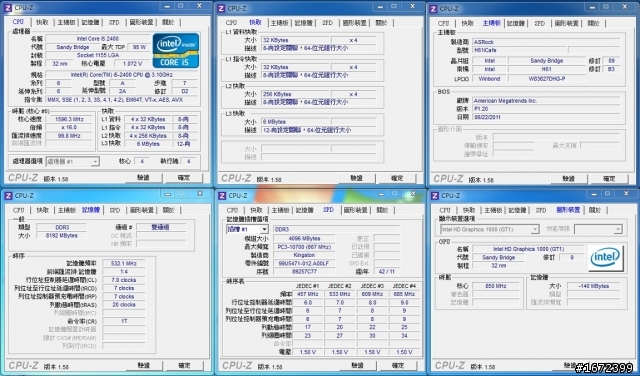
Task: Click the 'ASRock' manufacturer field
Action: point(546,42)
